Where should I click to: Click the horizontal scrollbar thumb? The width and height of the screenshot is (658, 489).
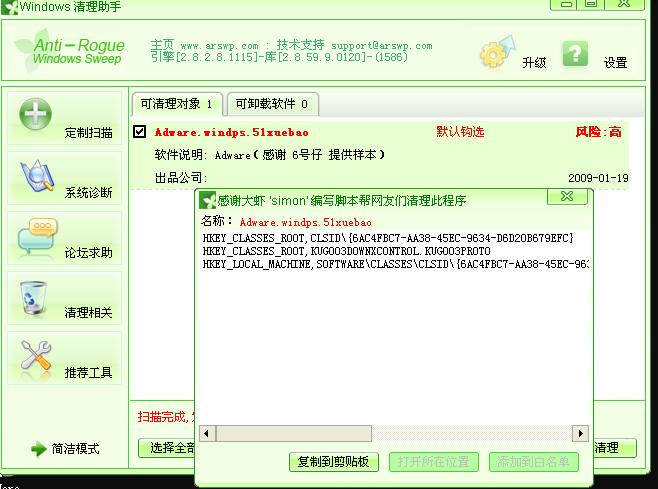[293, 433]
